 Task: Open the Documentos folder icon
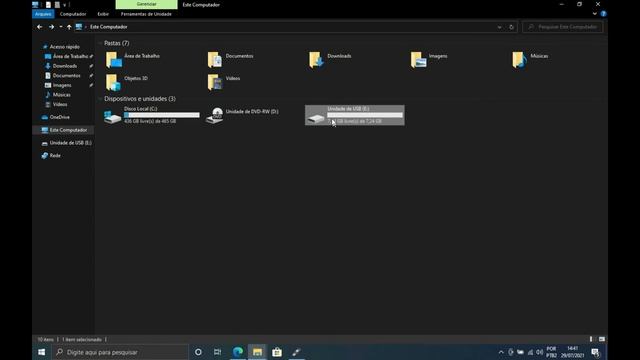point(215,60)
